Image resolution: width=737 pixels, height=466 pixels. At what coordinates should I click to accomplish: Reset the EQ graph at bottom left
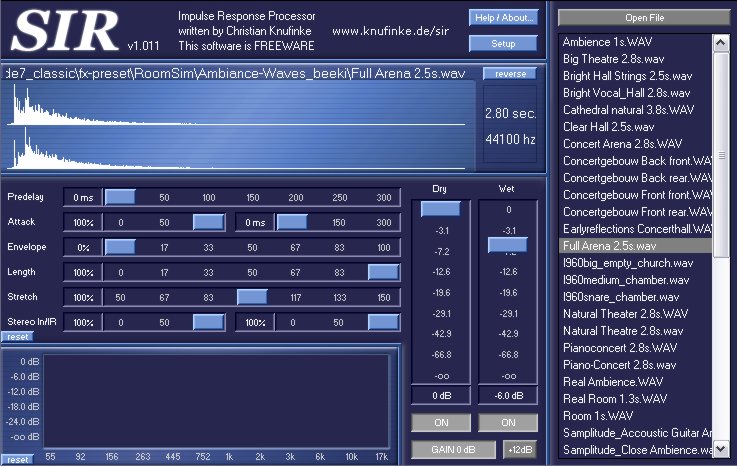point(17,459)
